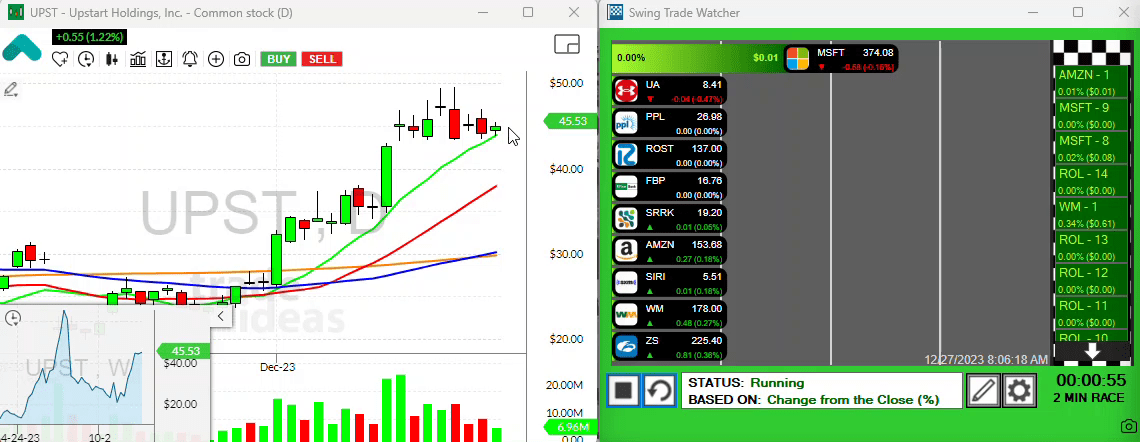Select the AMZN Amazon racer logo
The height and width of the screenshot is (442, 1140).
coord(626,251)
